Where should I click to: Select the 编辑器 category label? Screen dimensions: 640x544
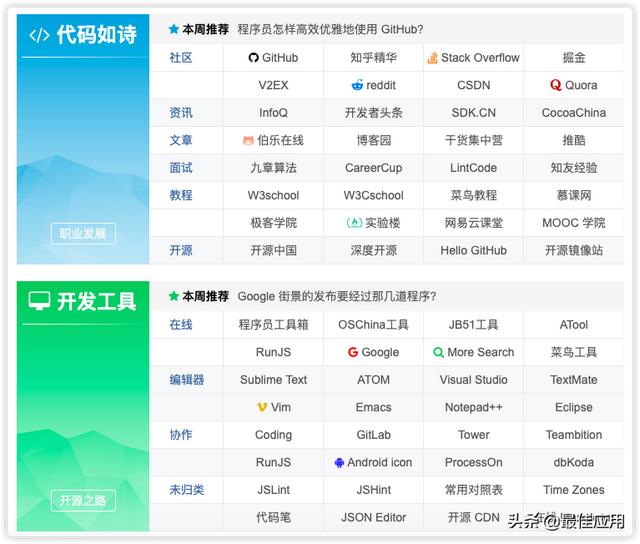pos(187,380)
